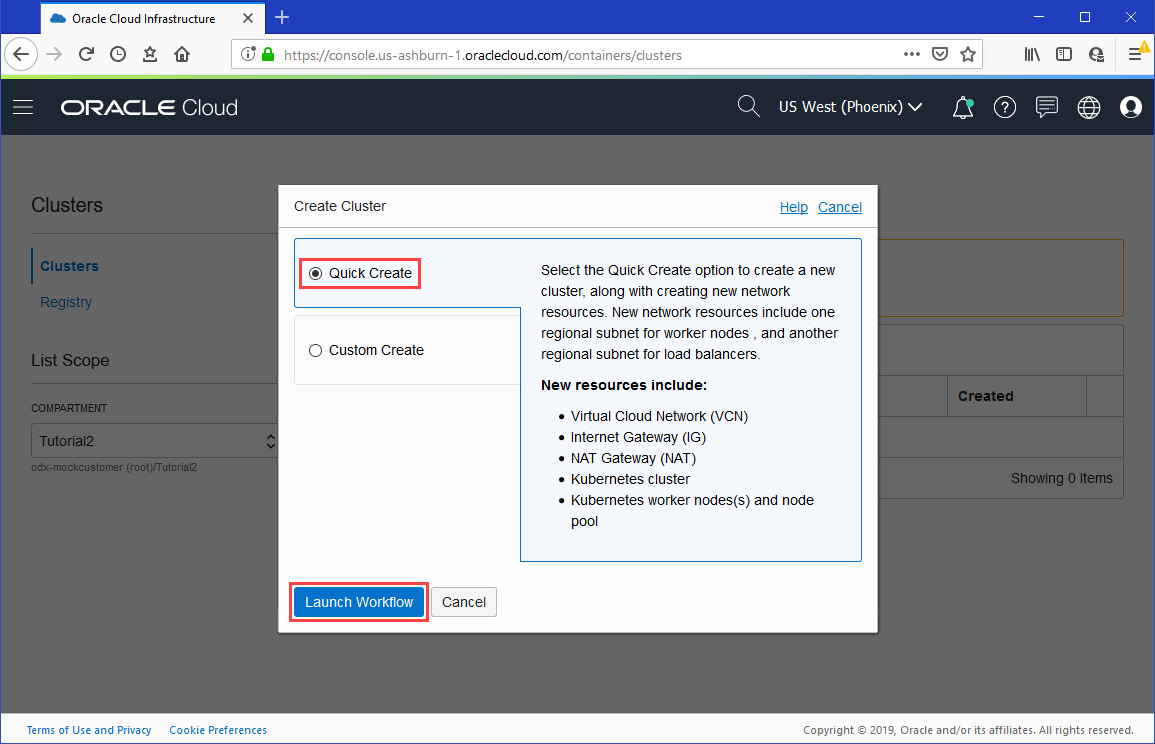Image resolution: width=1155 pixels, height=744 pixels.
Task: Click the Launch Workflow button
Action: click(x=359, y=602)
